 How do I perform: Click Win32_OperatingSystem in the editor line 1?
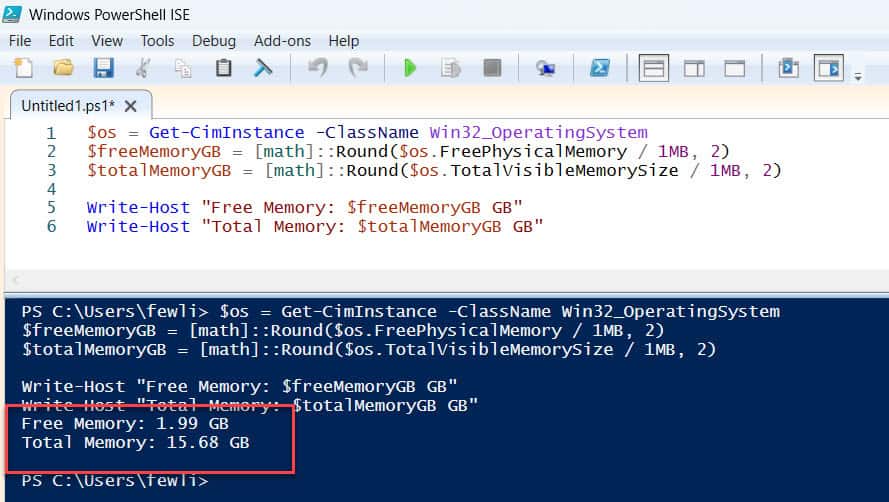[539, 133]
